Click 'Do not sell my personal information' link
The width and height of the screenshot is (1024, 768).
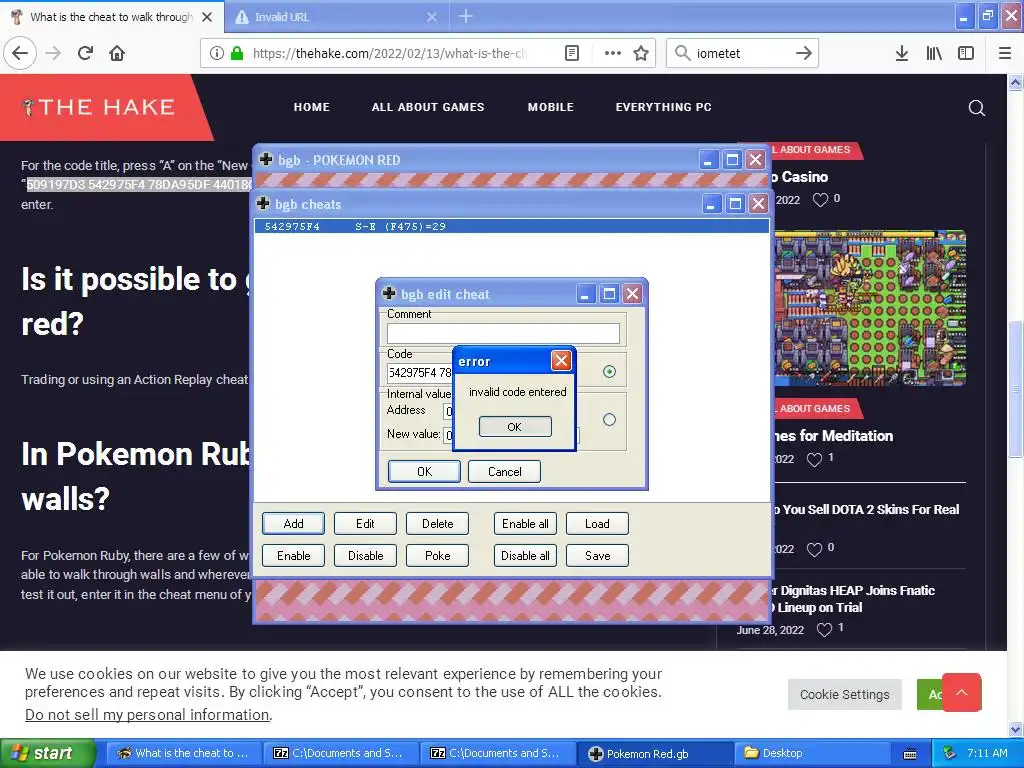coord(147,714)
